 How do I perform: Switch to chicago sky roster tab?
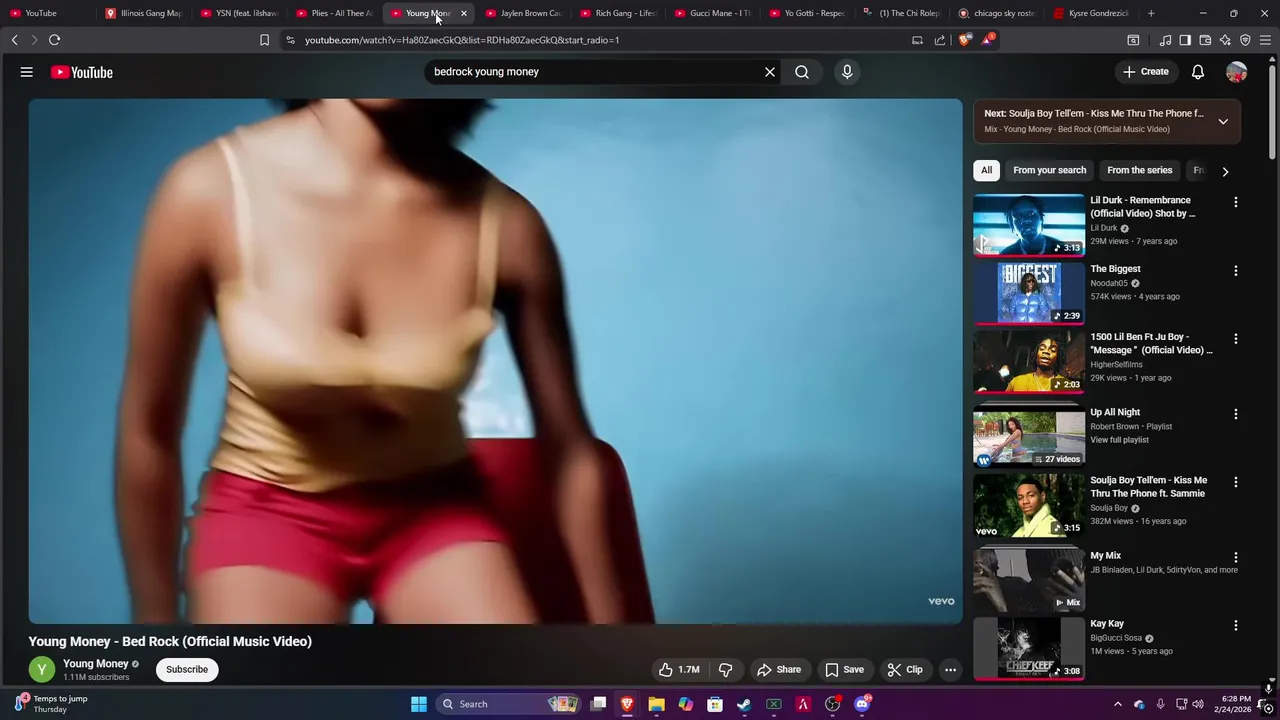(x=997, y=13)
